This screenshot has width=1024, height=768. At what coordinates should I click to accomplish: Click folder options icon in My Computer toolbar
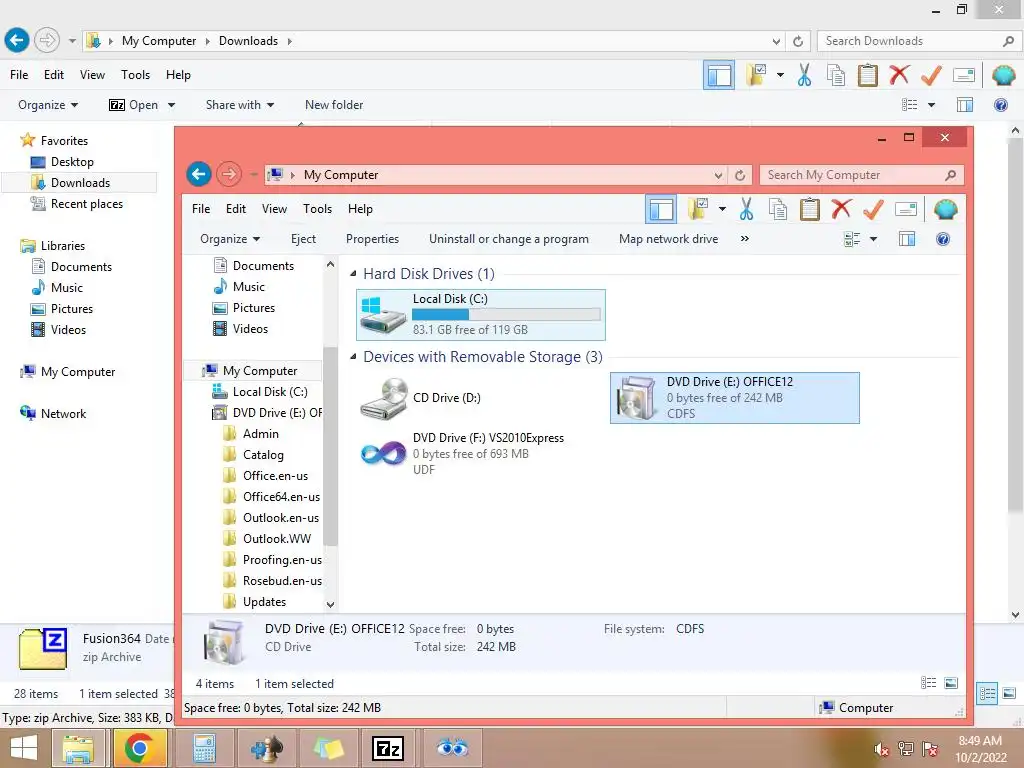698,209
